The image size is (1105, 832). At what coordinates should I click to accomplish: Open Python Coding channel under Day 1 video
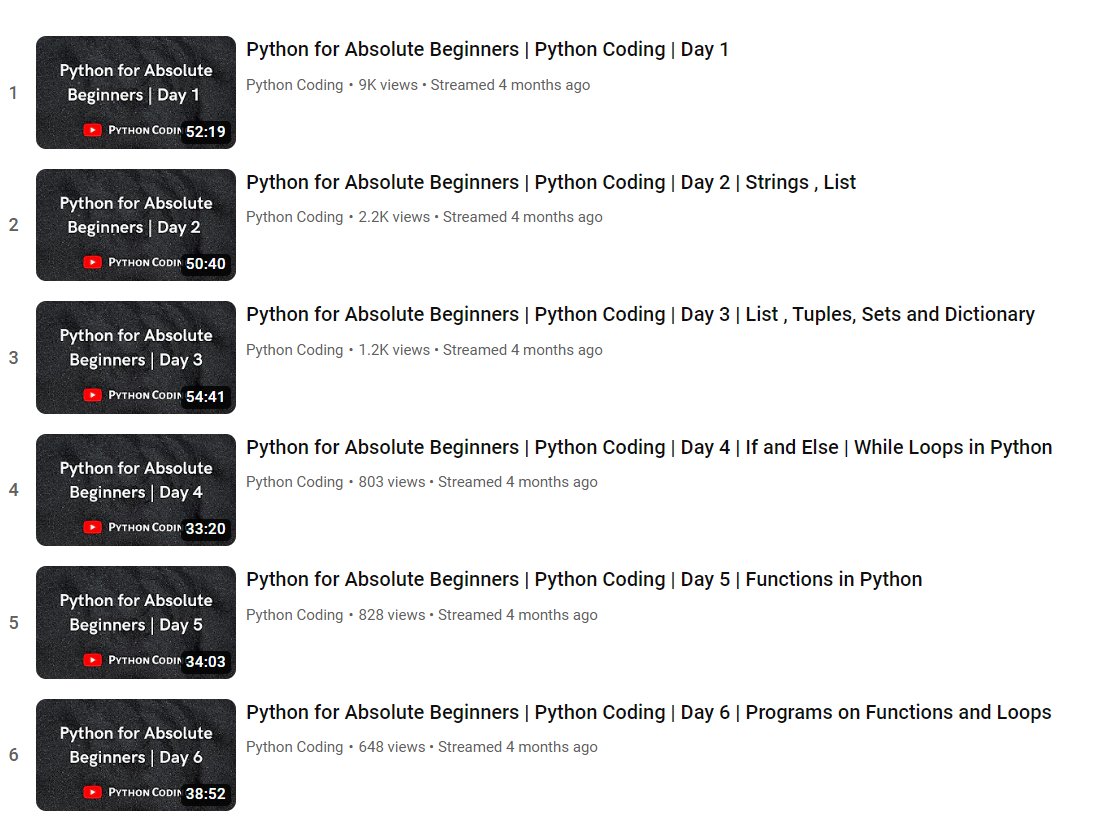(295, 85)
